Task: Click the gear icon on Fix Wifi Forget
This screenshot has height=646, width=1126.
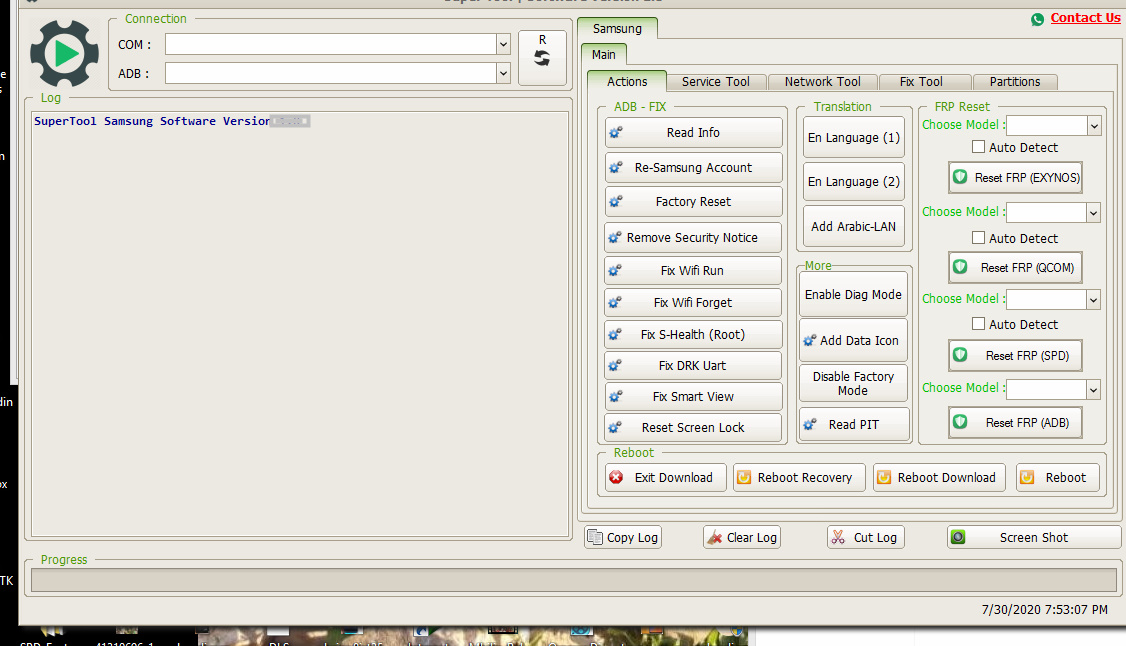Action: point(615,303)
